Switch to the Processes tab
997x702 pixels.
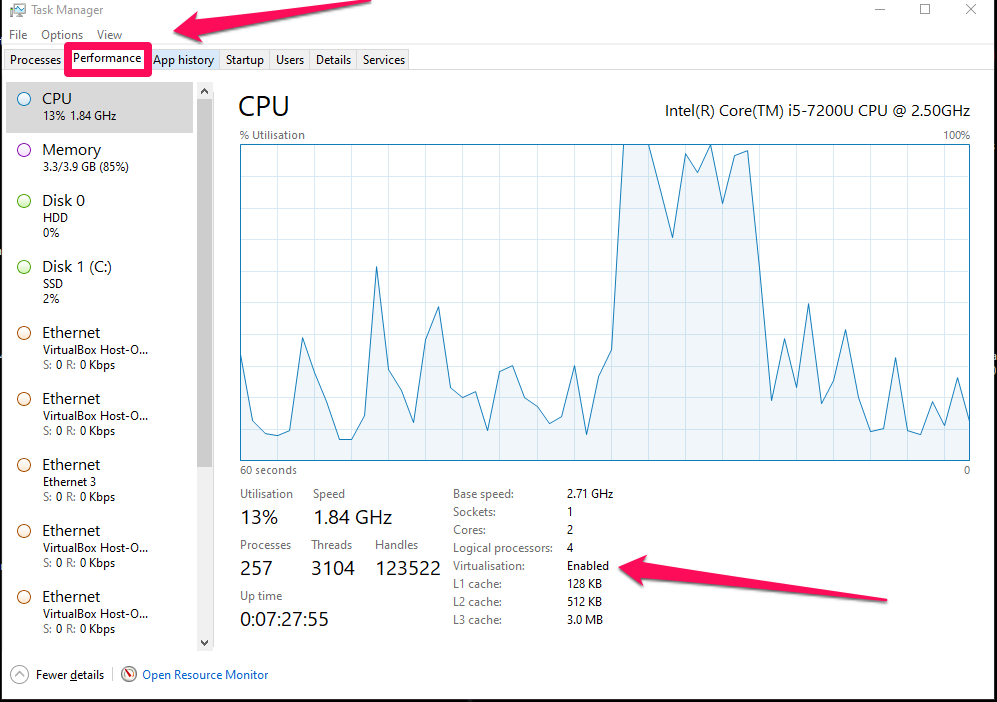(35, 60)
